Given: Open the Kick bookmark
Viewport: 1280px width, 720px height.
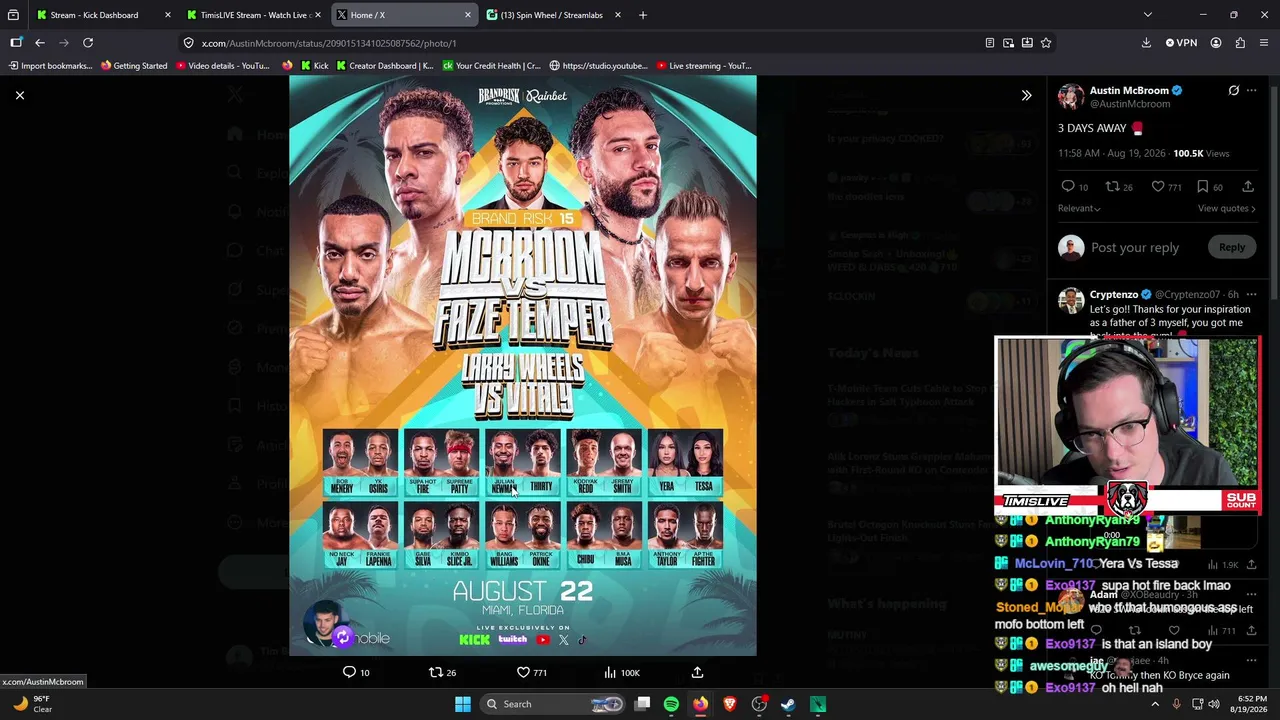Looking at the screenshot, I should [314, 66].
